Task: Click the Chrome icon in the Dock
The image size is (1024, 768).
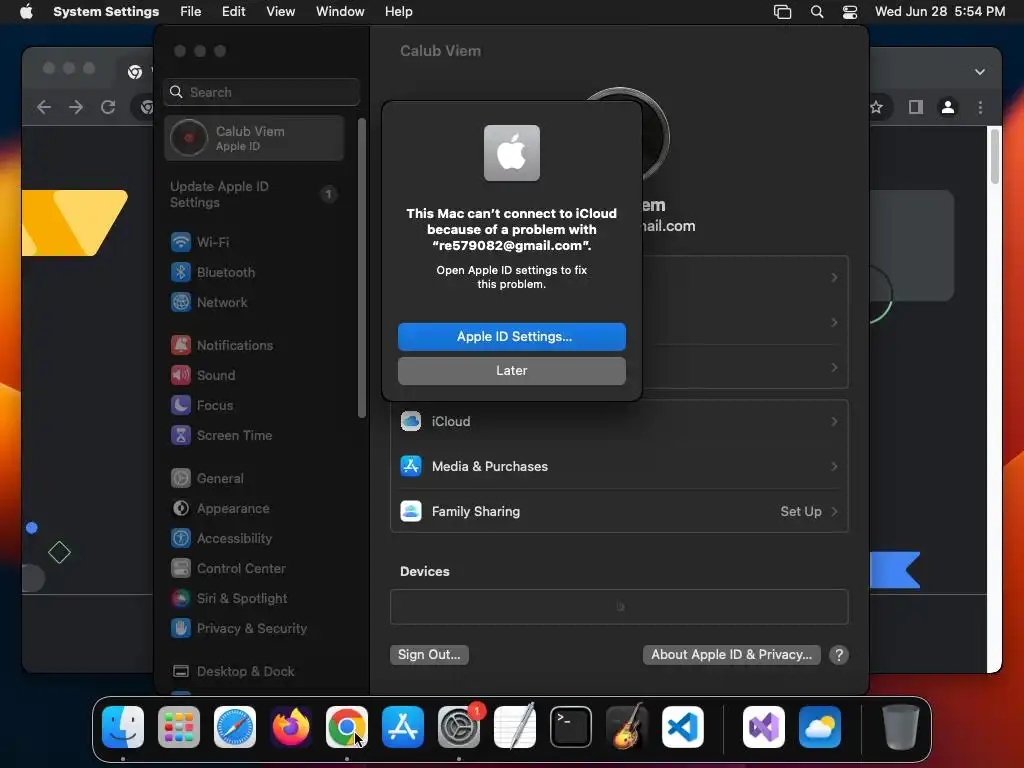Action: pyautogui.click(x=347, y=727)
